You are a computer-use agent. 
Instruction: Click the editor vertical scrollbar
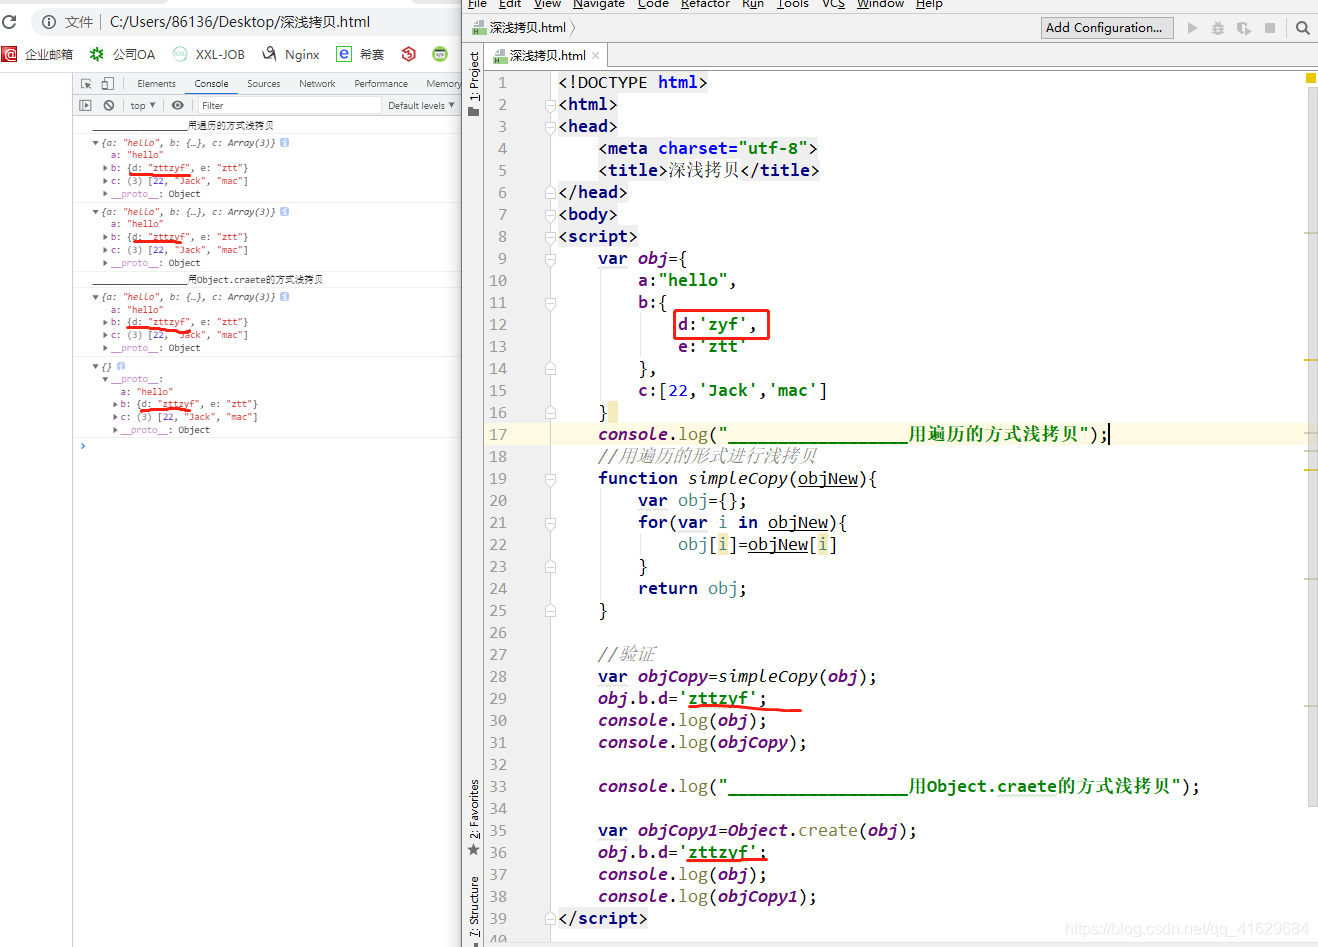pyautogui.click(x=1311, y=445)
